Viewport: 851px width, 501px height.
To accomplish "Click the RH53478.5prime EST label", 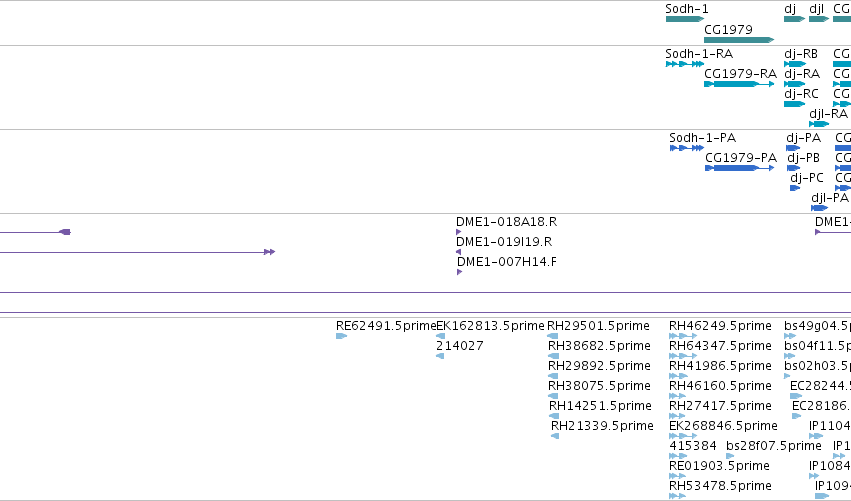I will coord(720,487).
